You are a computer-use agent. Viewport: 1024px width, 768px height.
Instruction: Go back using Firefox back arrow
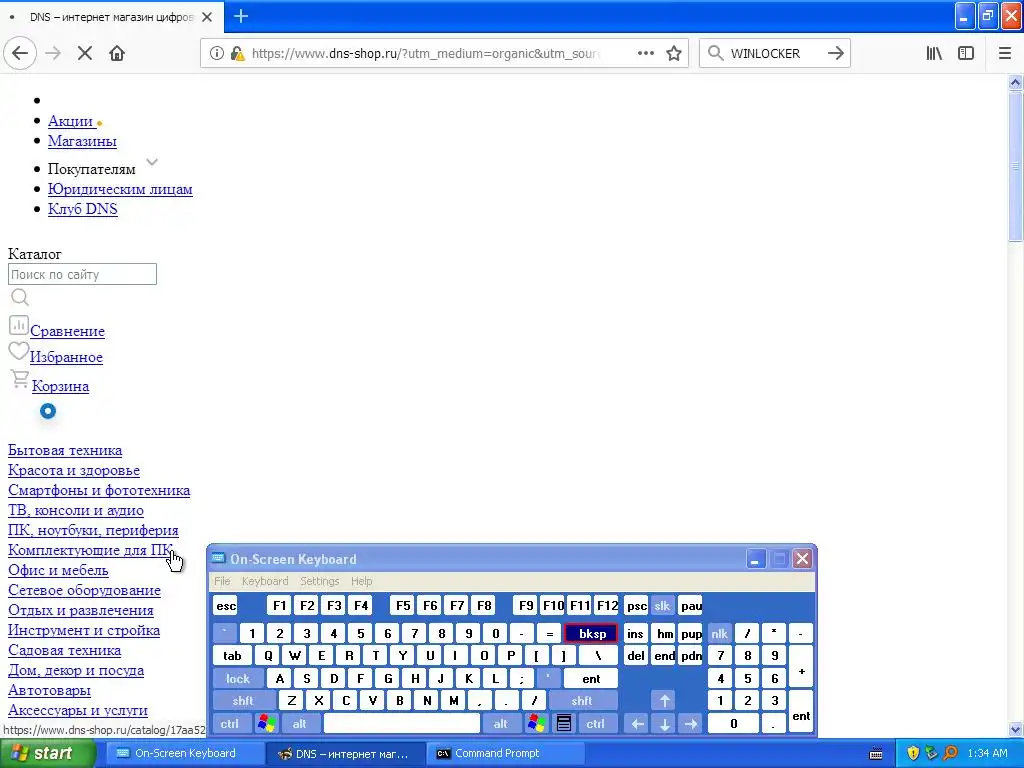click(x=20, y=54)
